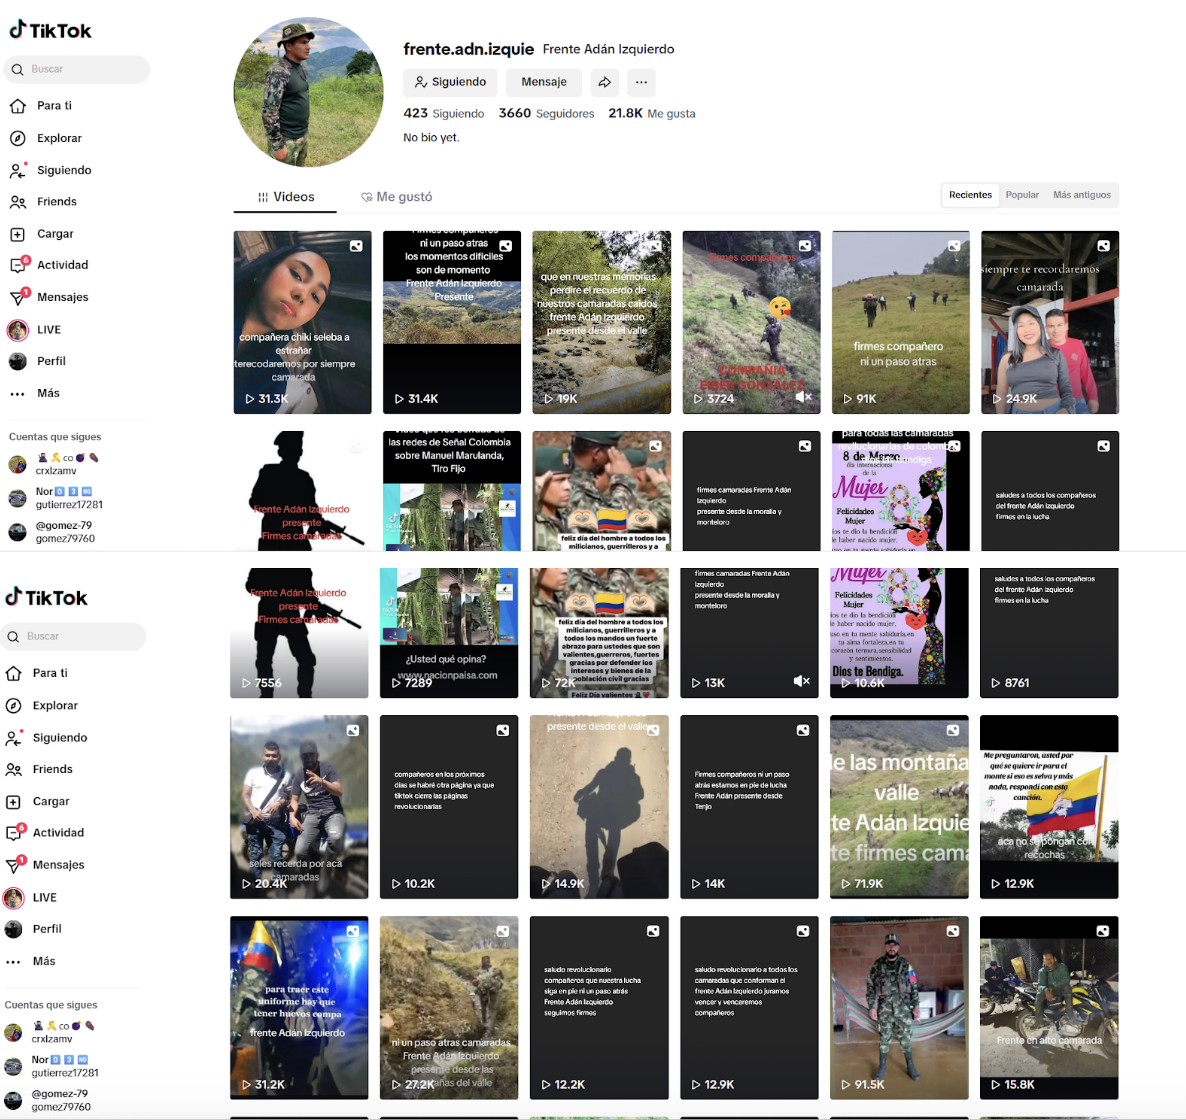
Task: Open the three-dot more options menu on profile
Action: click(641, 82)
